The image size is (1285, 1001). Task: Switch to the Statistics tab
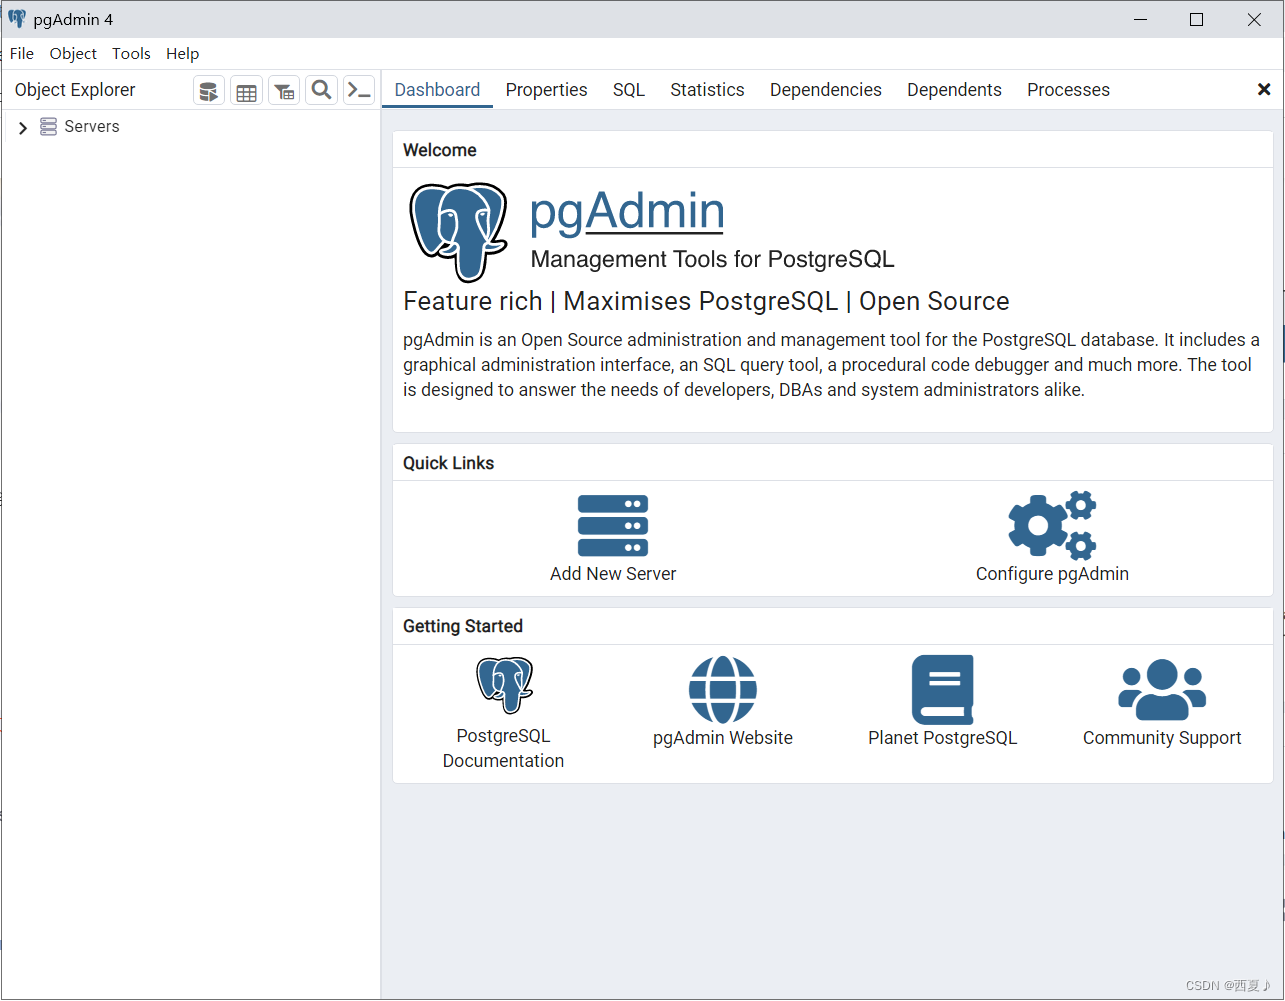707,90
